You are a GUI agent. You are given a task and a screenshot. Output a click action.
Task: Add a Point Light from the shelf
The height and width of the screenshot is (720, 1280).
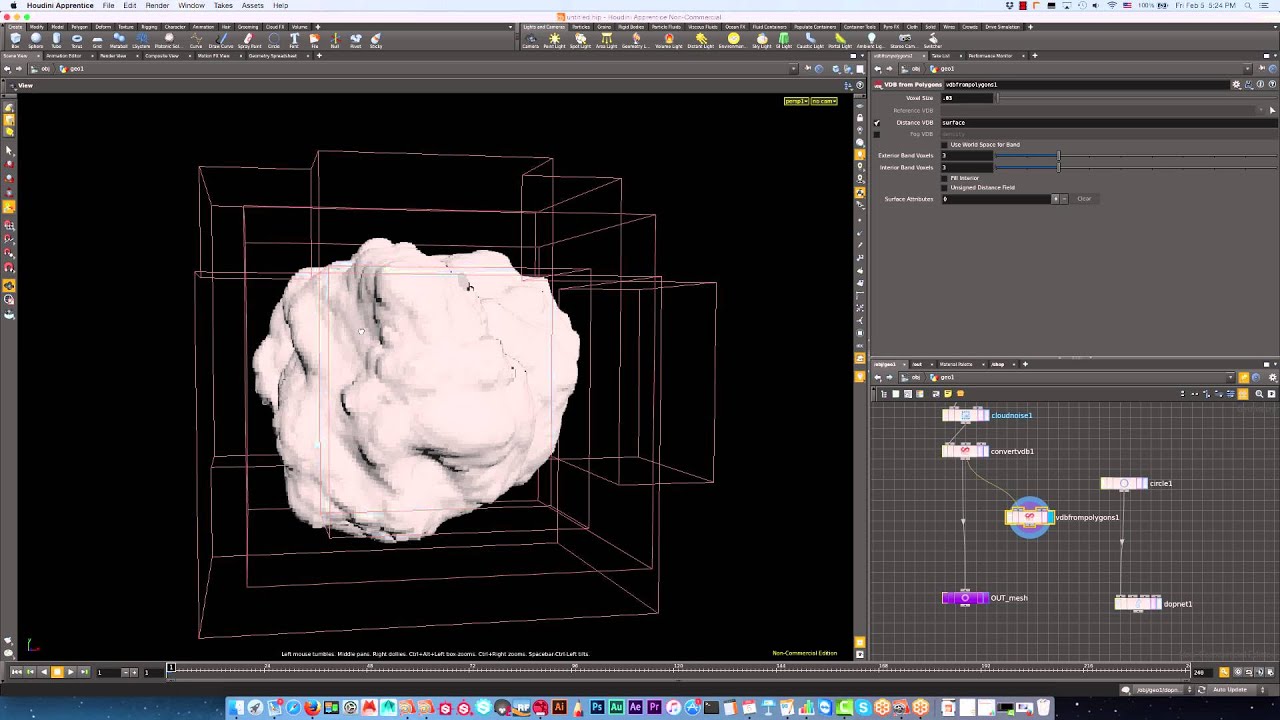(554, 40)
